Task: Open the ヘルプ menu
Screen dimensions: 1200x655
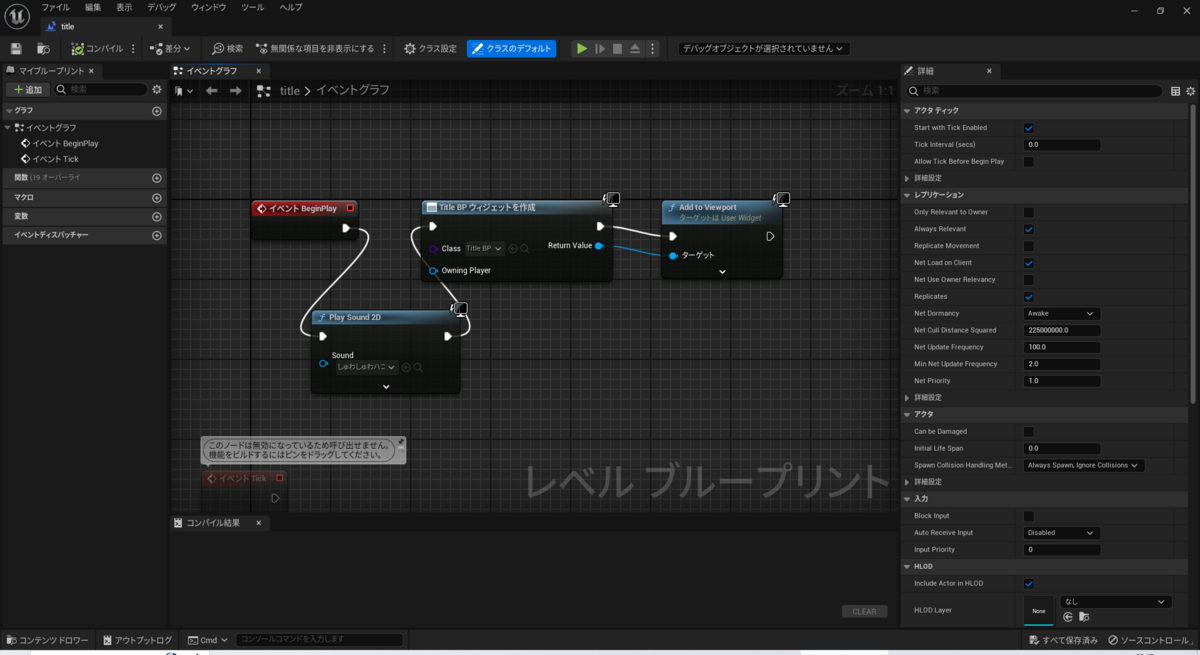Action: [x=291, y=7]
